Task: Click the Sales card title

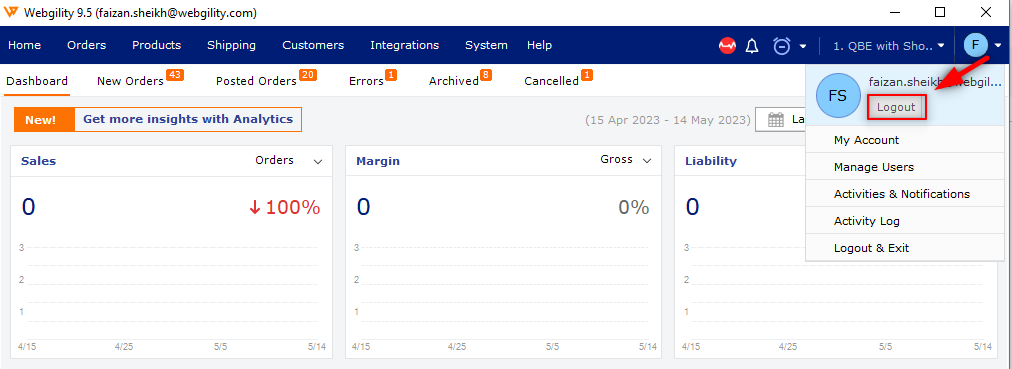Action: pos(39,161)
